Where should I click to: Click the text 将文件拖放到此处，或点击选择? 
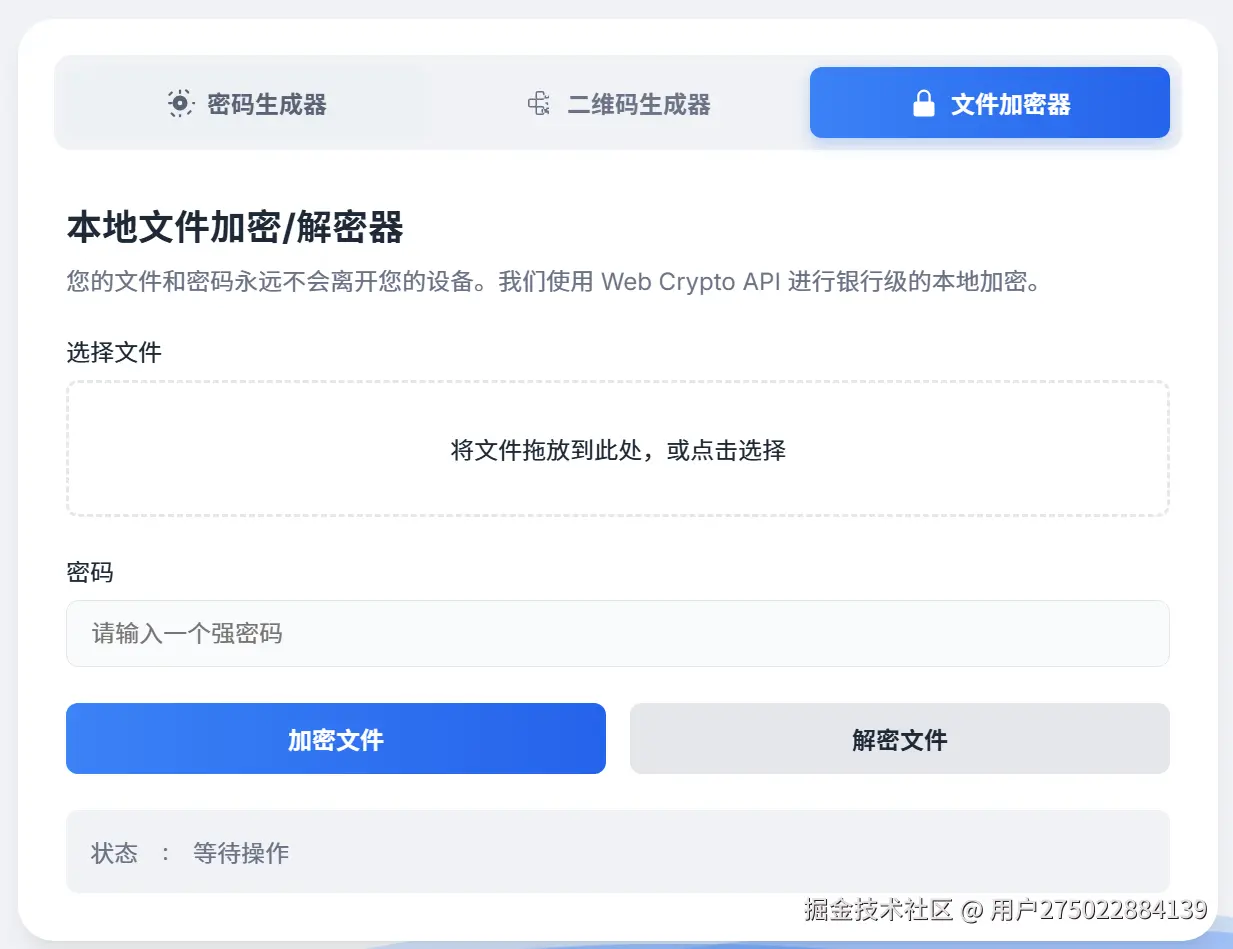(x=617, y=451)
